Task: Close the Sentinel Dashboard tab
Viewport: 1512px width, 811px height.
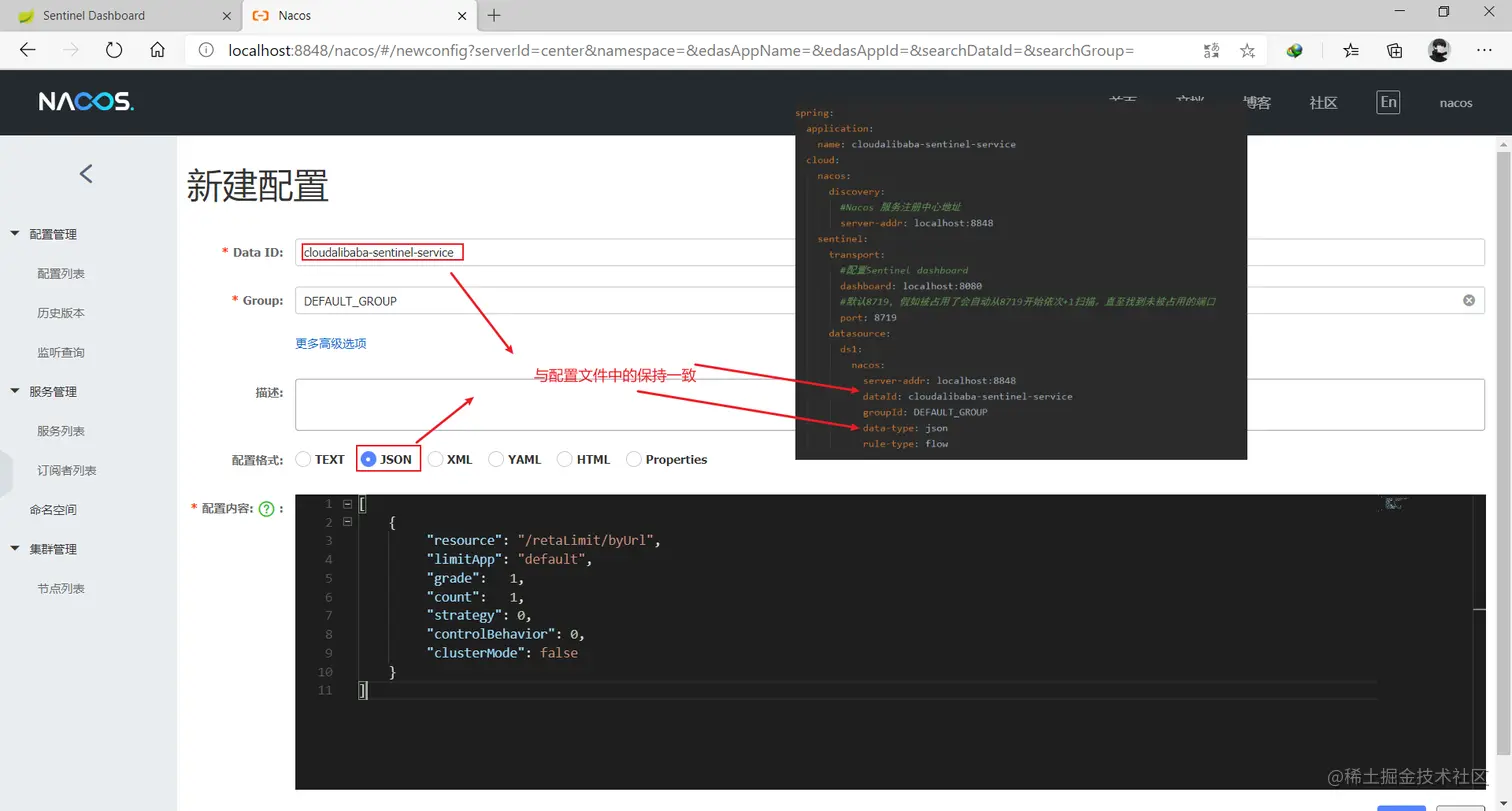Action: (226, 15)
